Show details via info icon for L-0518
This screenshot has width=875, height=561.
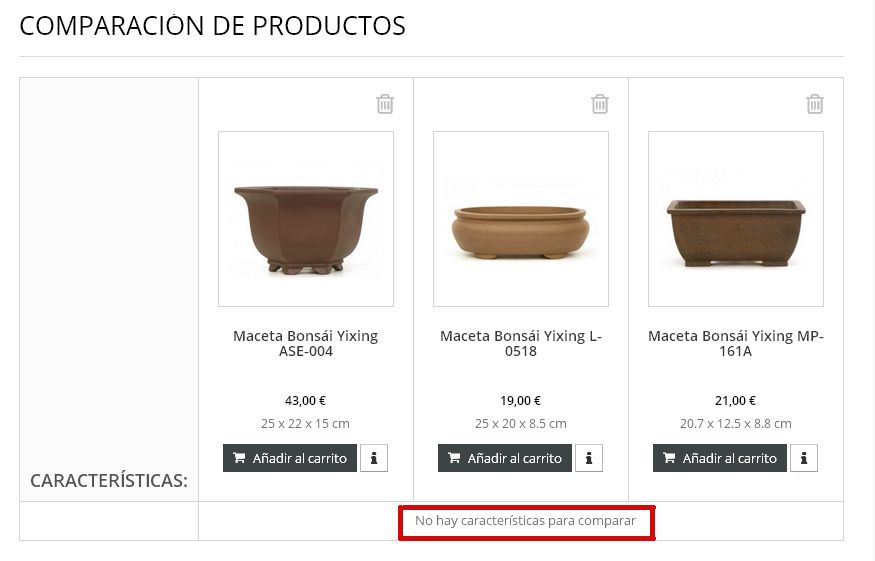589,458
